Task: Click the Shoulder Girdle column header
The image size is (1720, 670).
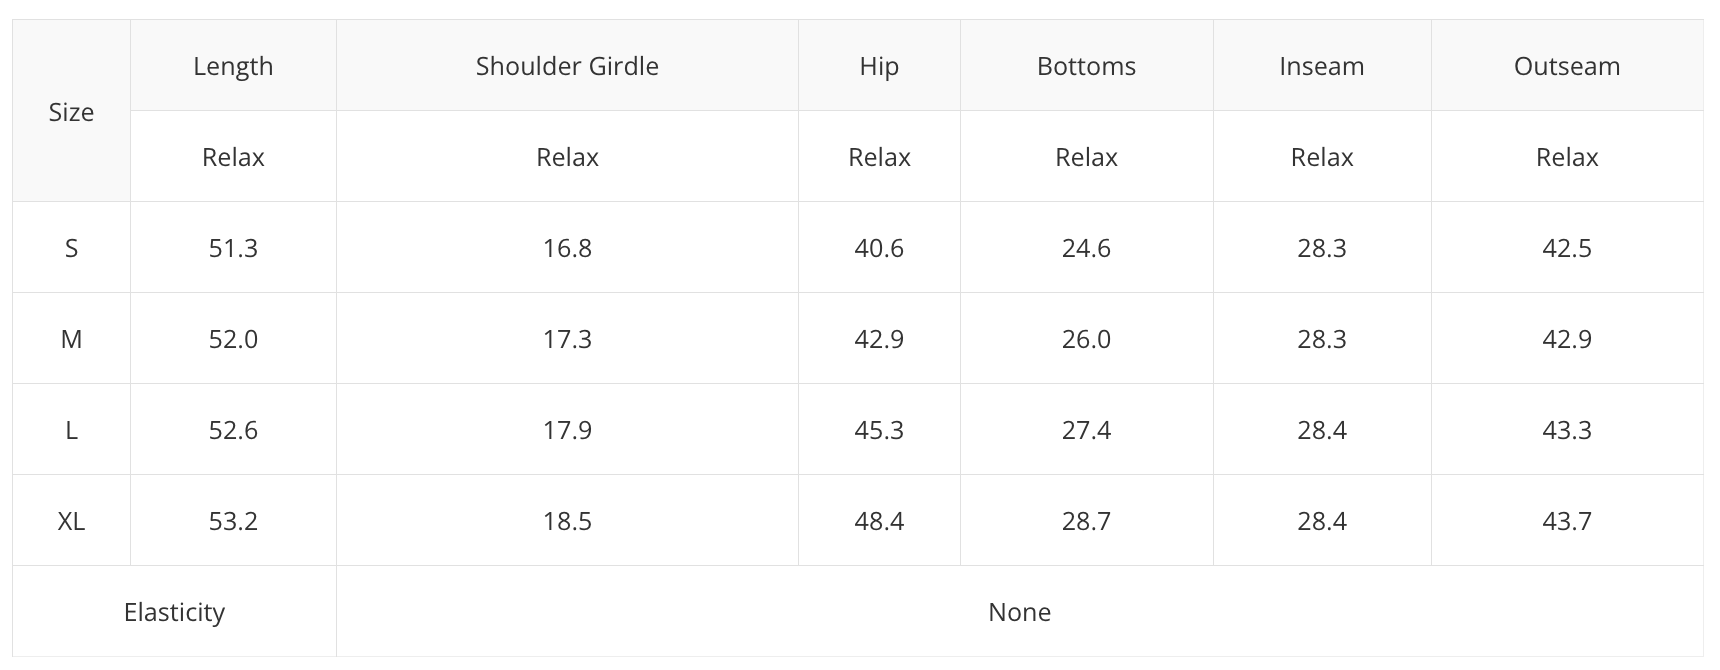Action: pyautogui.click(x=567, y=66)
